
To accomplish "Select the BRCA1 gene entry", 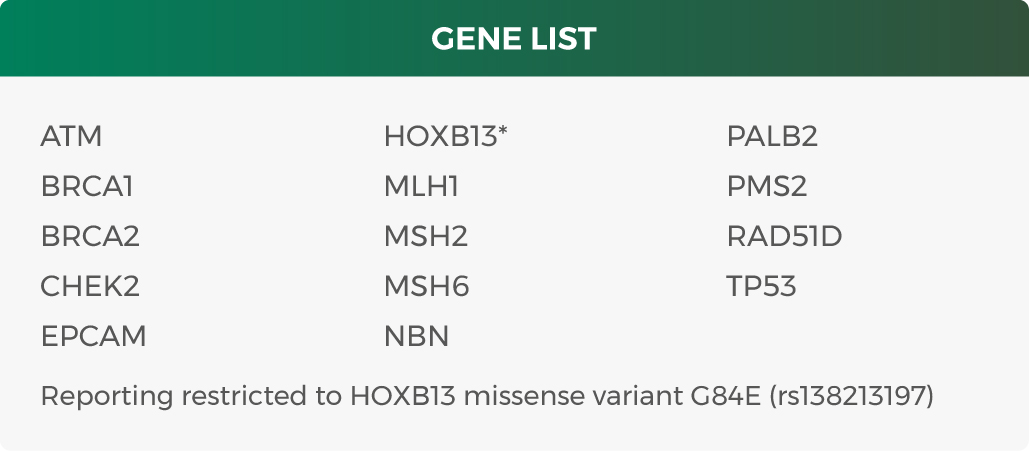I will tap(87, 186).
